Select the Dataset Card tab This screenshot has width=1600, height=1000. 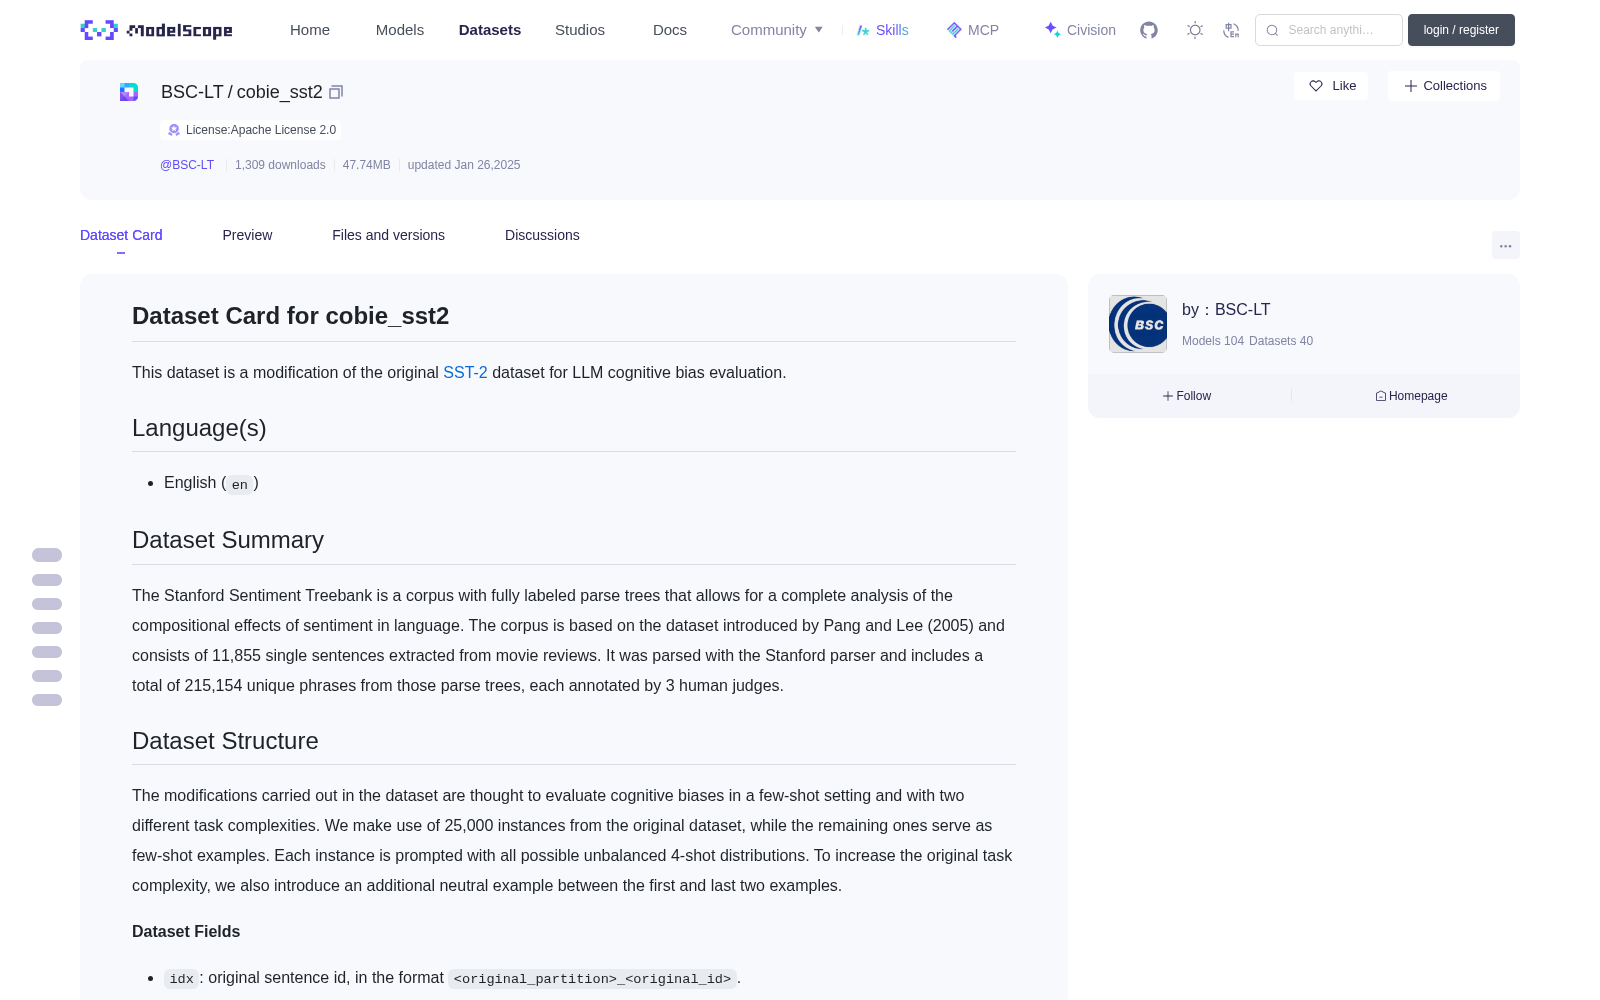tap(121, 235)
